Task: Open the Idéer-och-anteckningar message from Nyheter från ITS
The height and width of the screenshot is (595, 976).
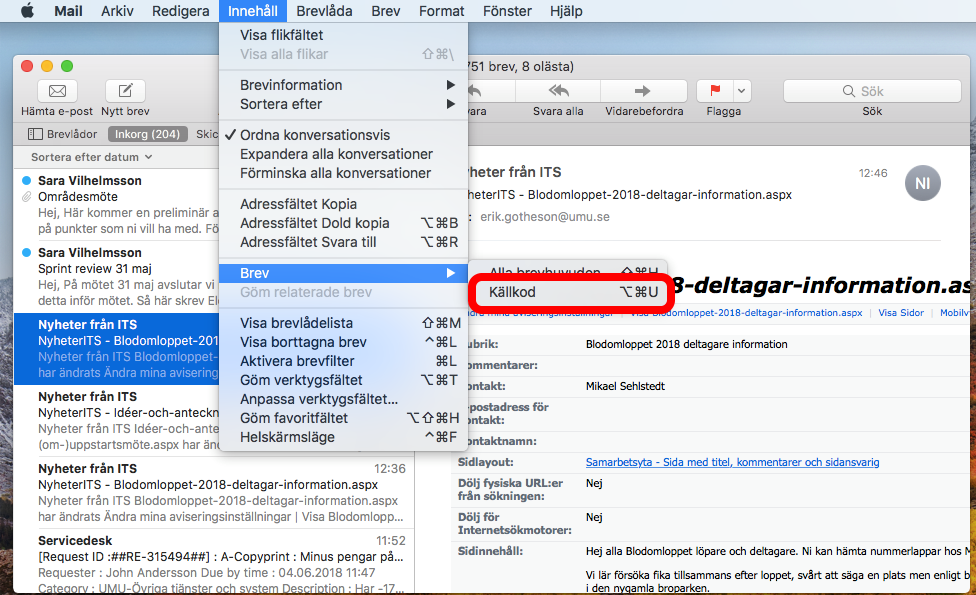Action: pos(117,421)
